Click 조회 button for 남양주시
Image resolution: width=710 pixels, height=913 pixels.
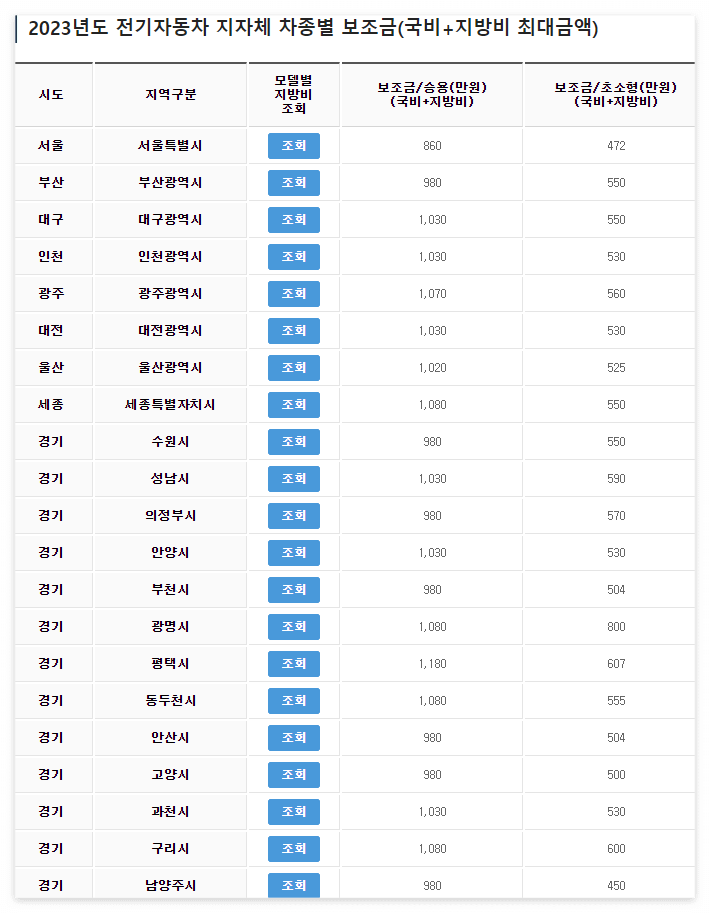tap(294, 885)
